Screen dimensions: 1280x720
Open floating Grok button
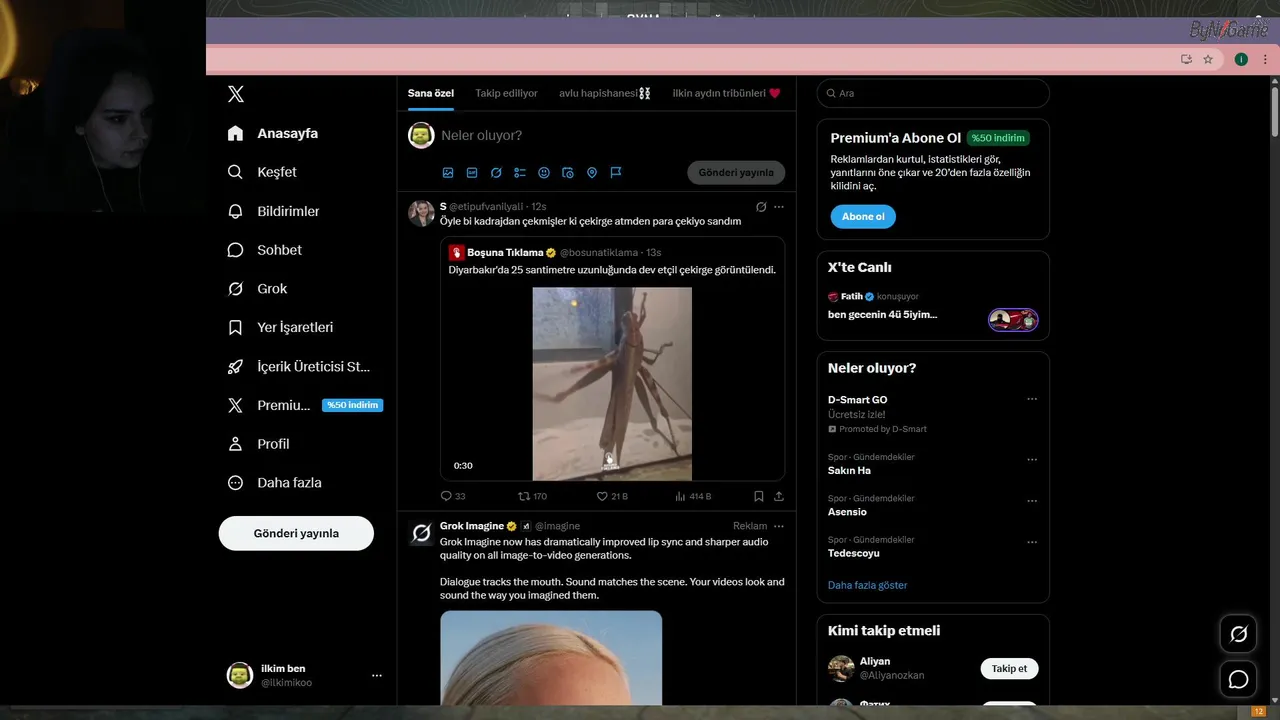(1238, 634)
